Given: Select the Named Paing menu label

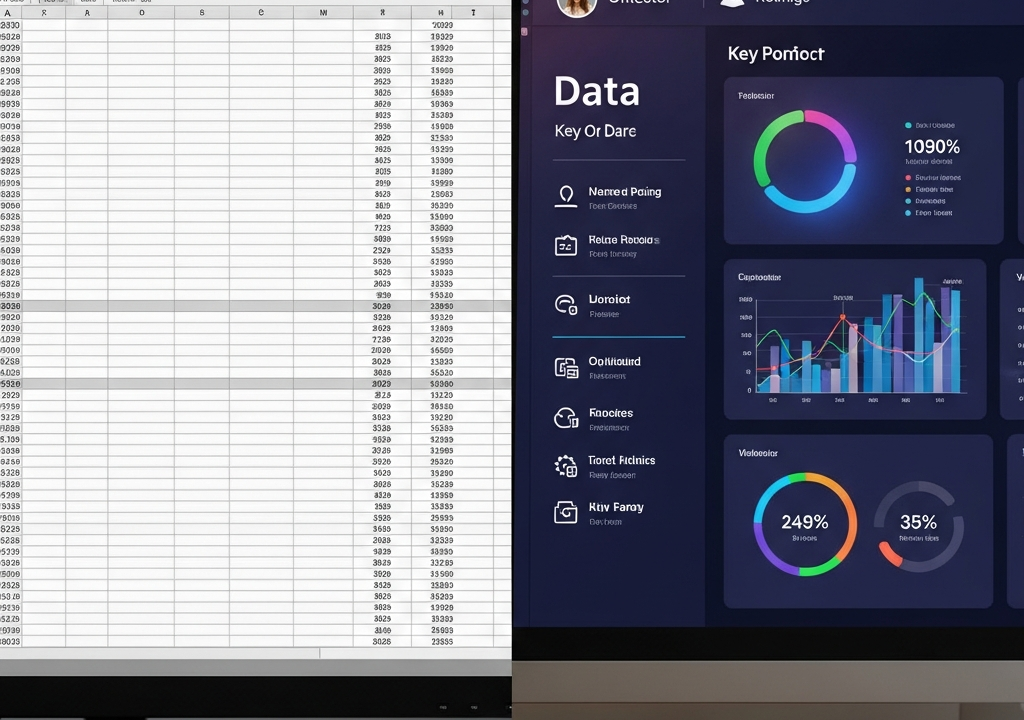Looking at the screenshot, I should tap(624, 191).
